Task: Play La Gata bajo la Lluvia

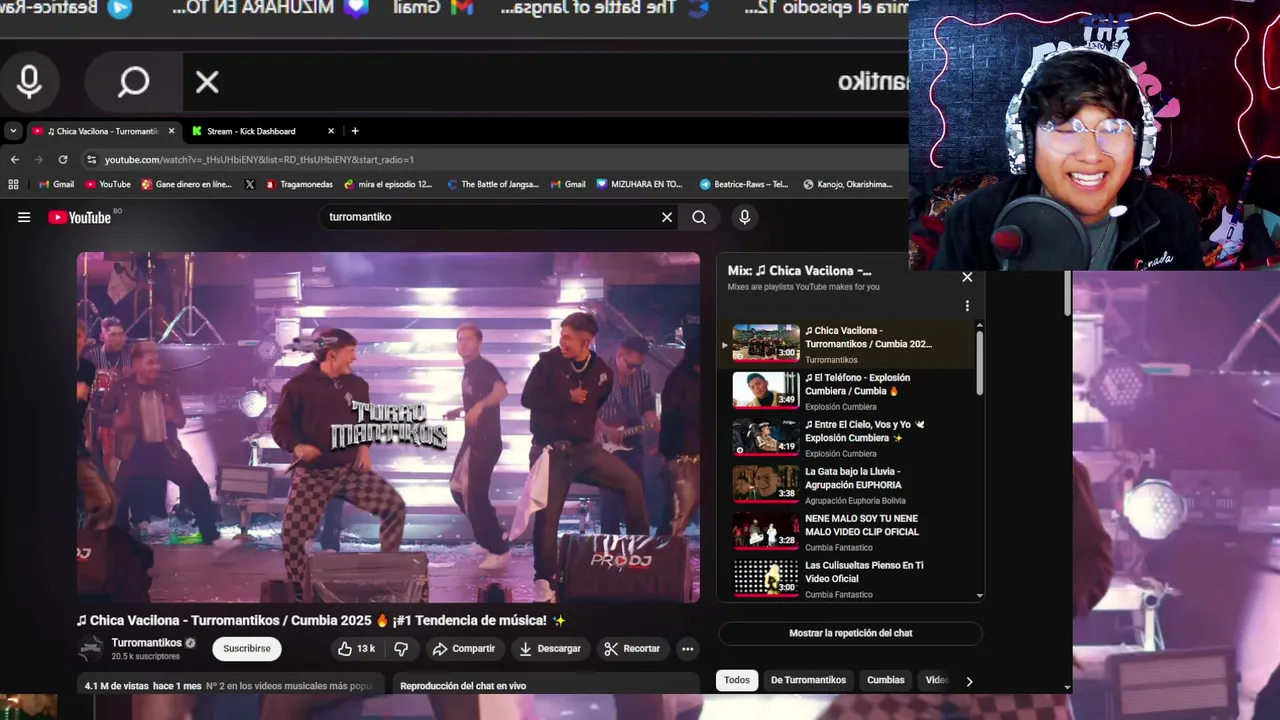Action: 848,485
